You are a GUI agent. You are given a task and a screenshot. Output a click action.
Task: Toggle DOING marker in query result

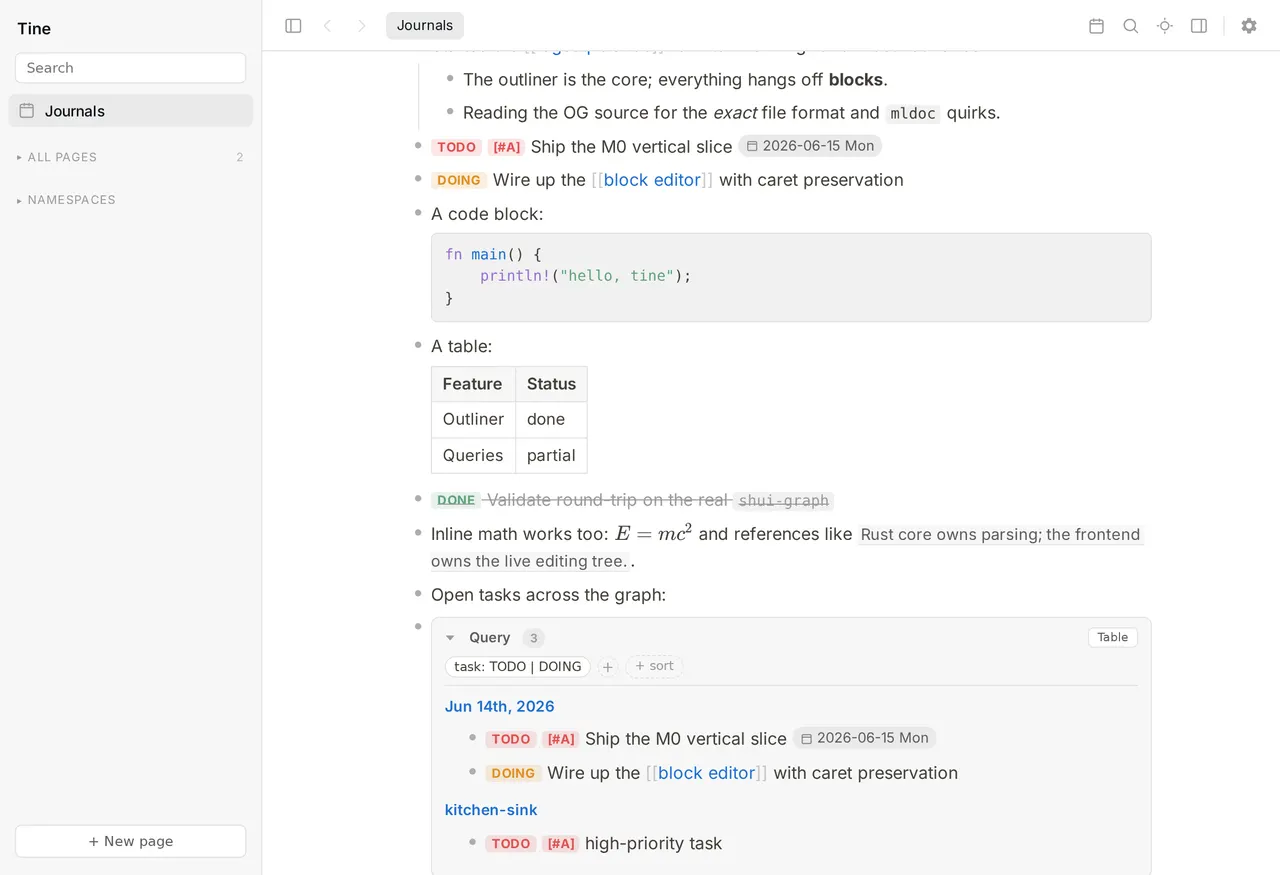[x=513, y=773]
